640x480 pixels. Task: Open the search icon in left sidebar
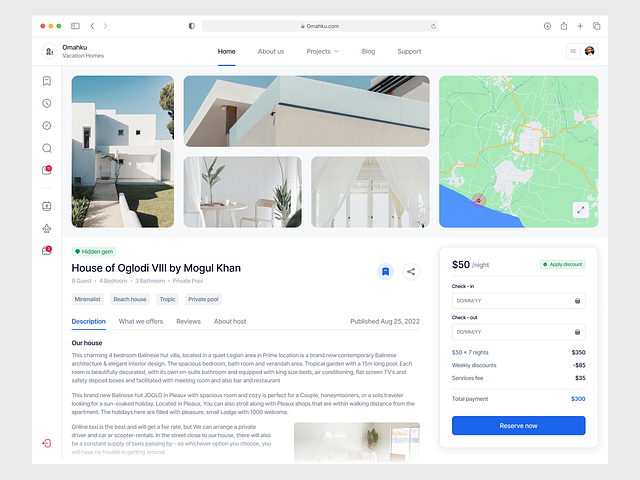47,148
